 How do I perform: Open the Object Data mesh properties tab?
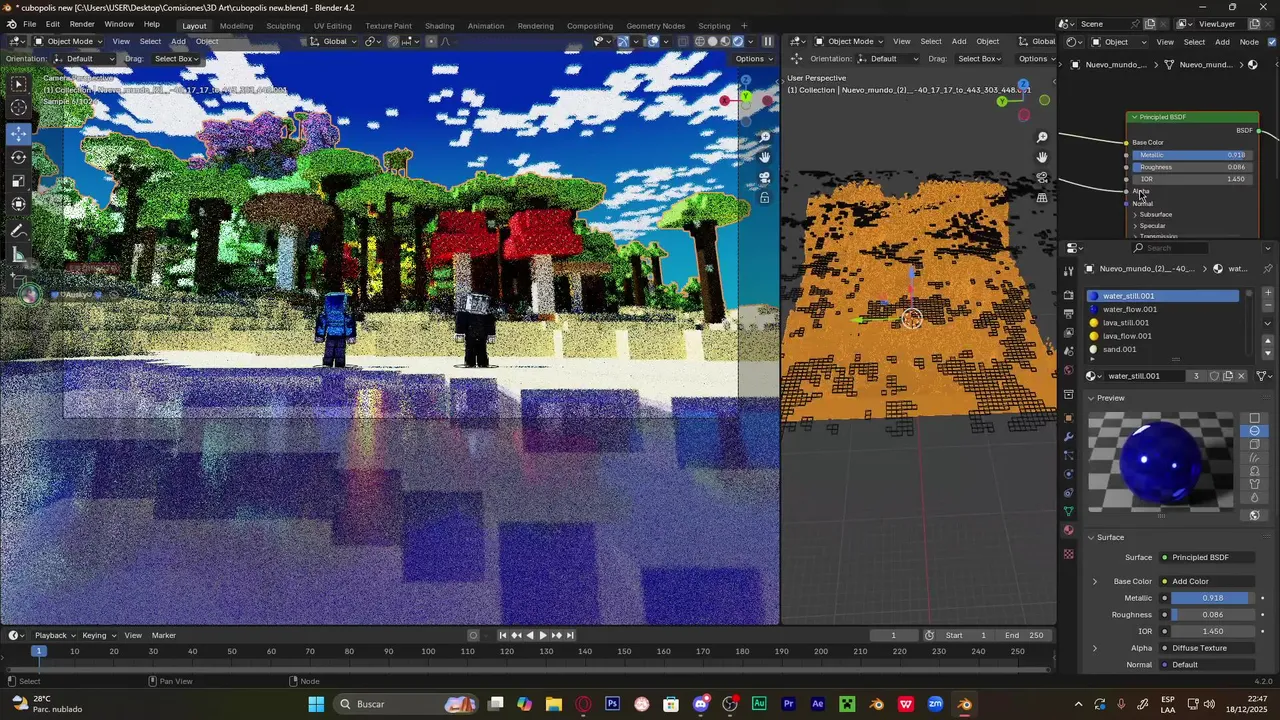1068,511
